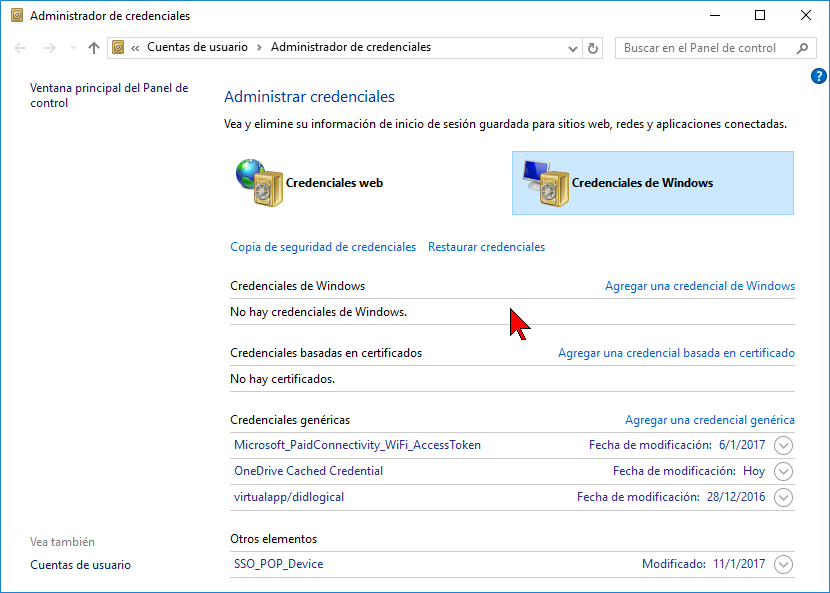Click the back navigation arrow
This screenshot has width=830, height=593.
click(20, 48)
